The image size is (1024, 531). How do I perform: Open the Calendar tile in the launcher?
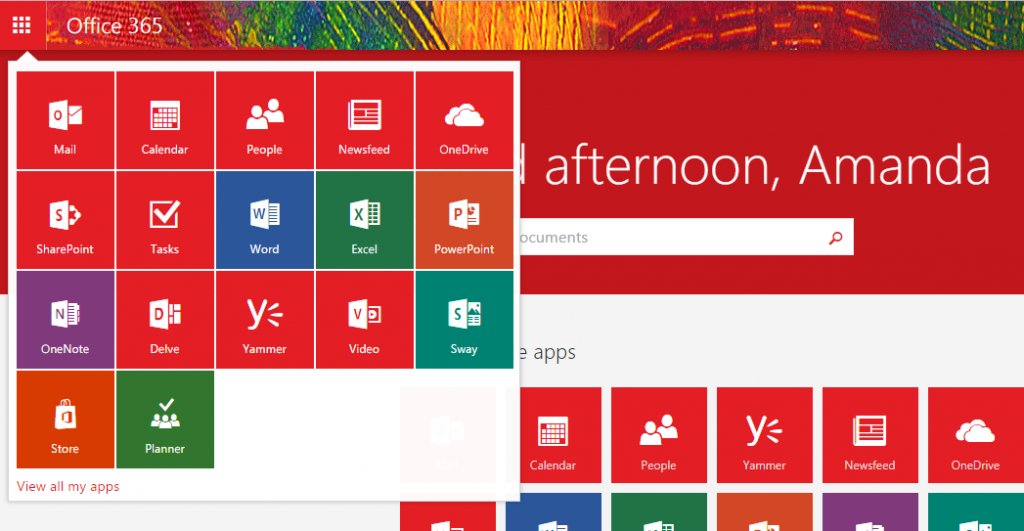165,120
